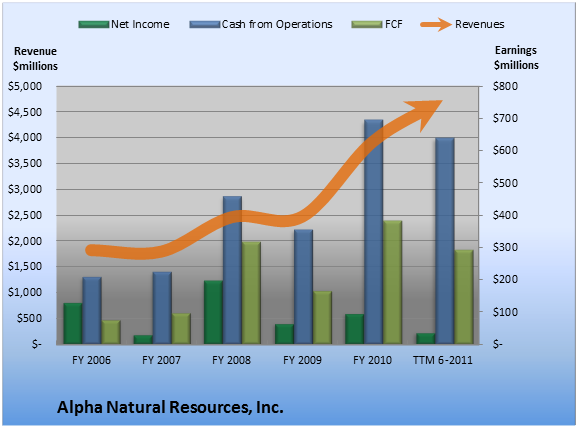Viewport: 577px width, 427px height.
Task: Select the FY 2009 Cash from Operations bar
Action: pyautogui.click(x=303, y=287)
